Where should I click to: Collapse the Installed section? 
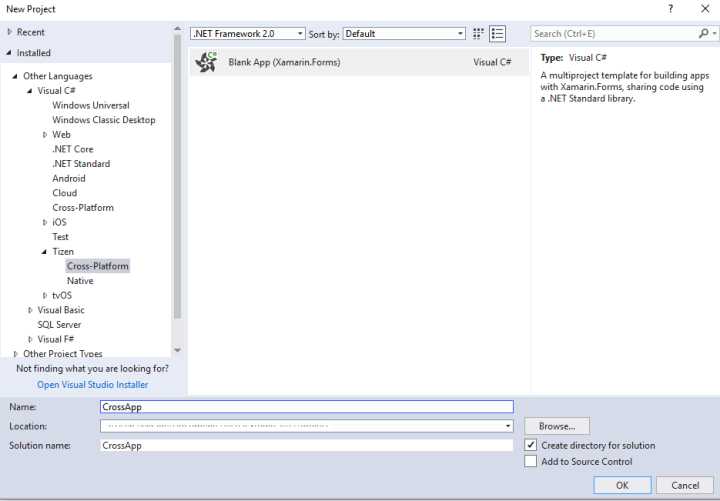[9, 53]
